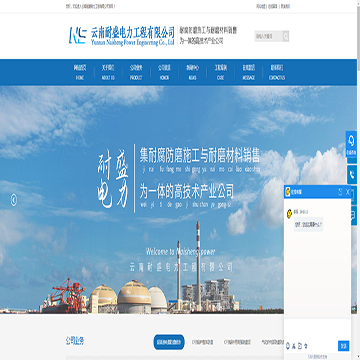Open the HOME navigation item
The image size is (360, 360).
pos(80,72)
